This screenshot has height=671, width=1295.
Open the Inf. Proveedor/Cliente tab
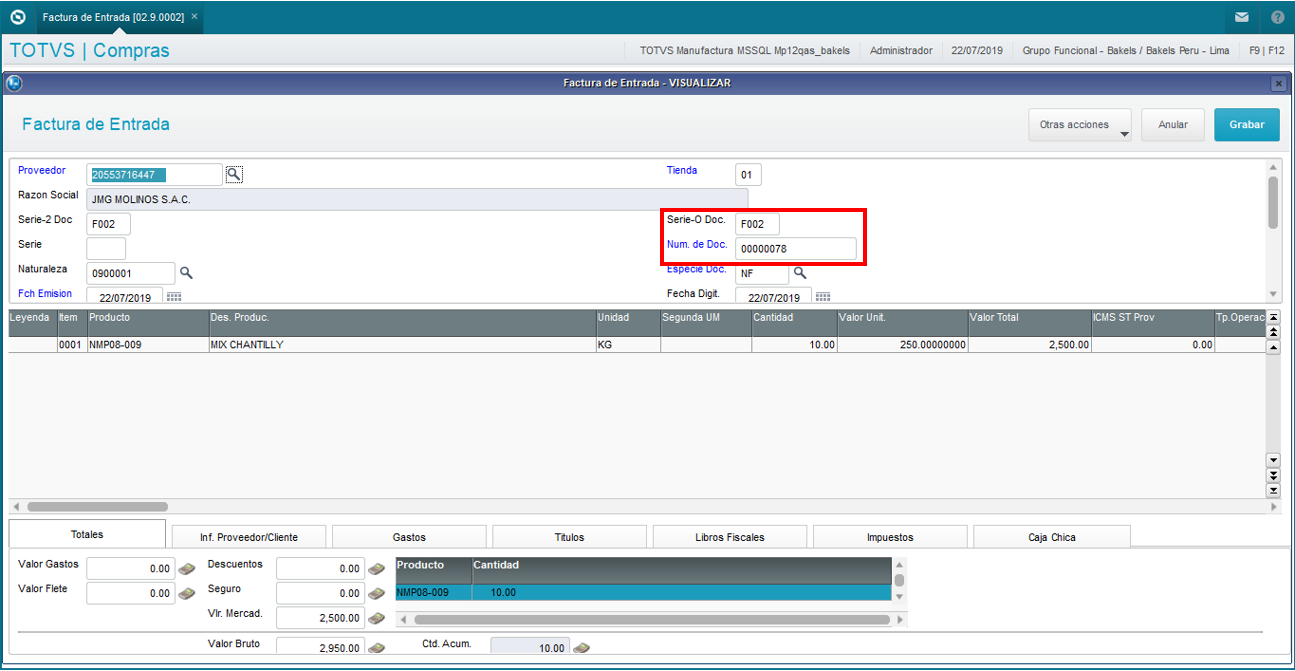(249, 537)
